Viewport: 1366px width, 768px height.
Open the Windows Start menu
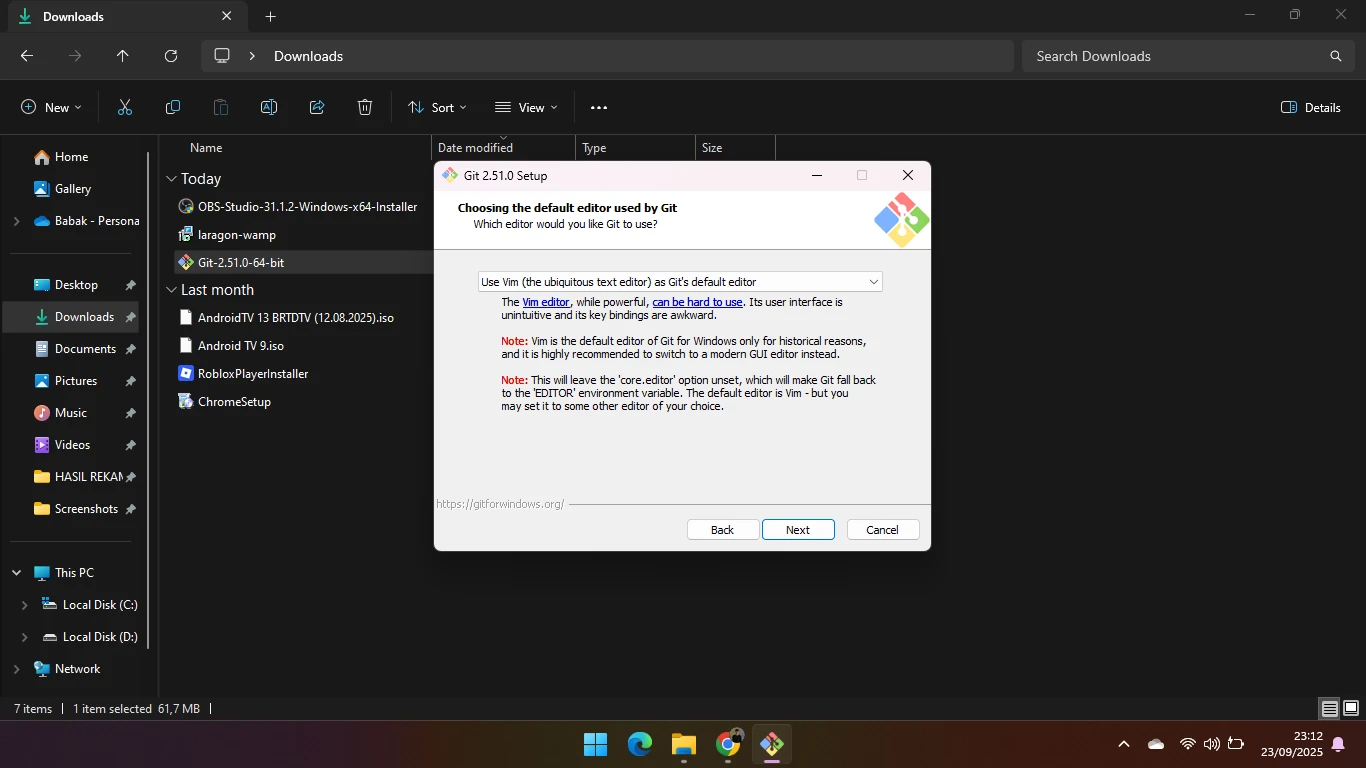click(595, 744)
